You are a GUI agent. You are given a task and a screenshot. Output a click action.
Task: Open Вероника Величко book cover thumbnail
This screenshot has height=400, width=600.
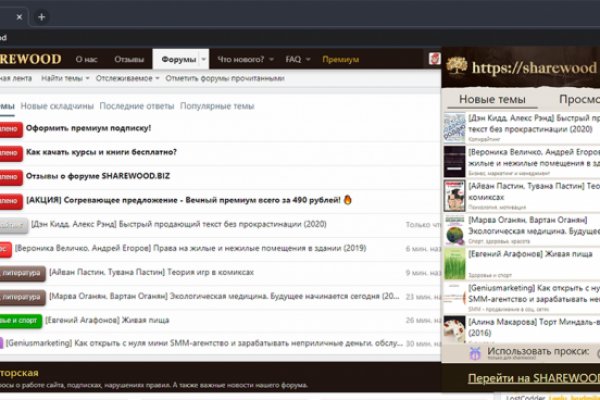coord(454,161)
